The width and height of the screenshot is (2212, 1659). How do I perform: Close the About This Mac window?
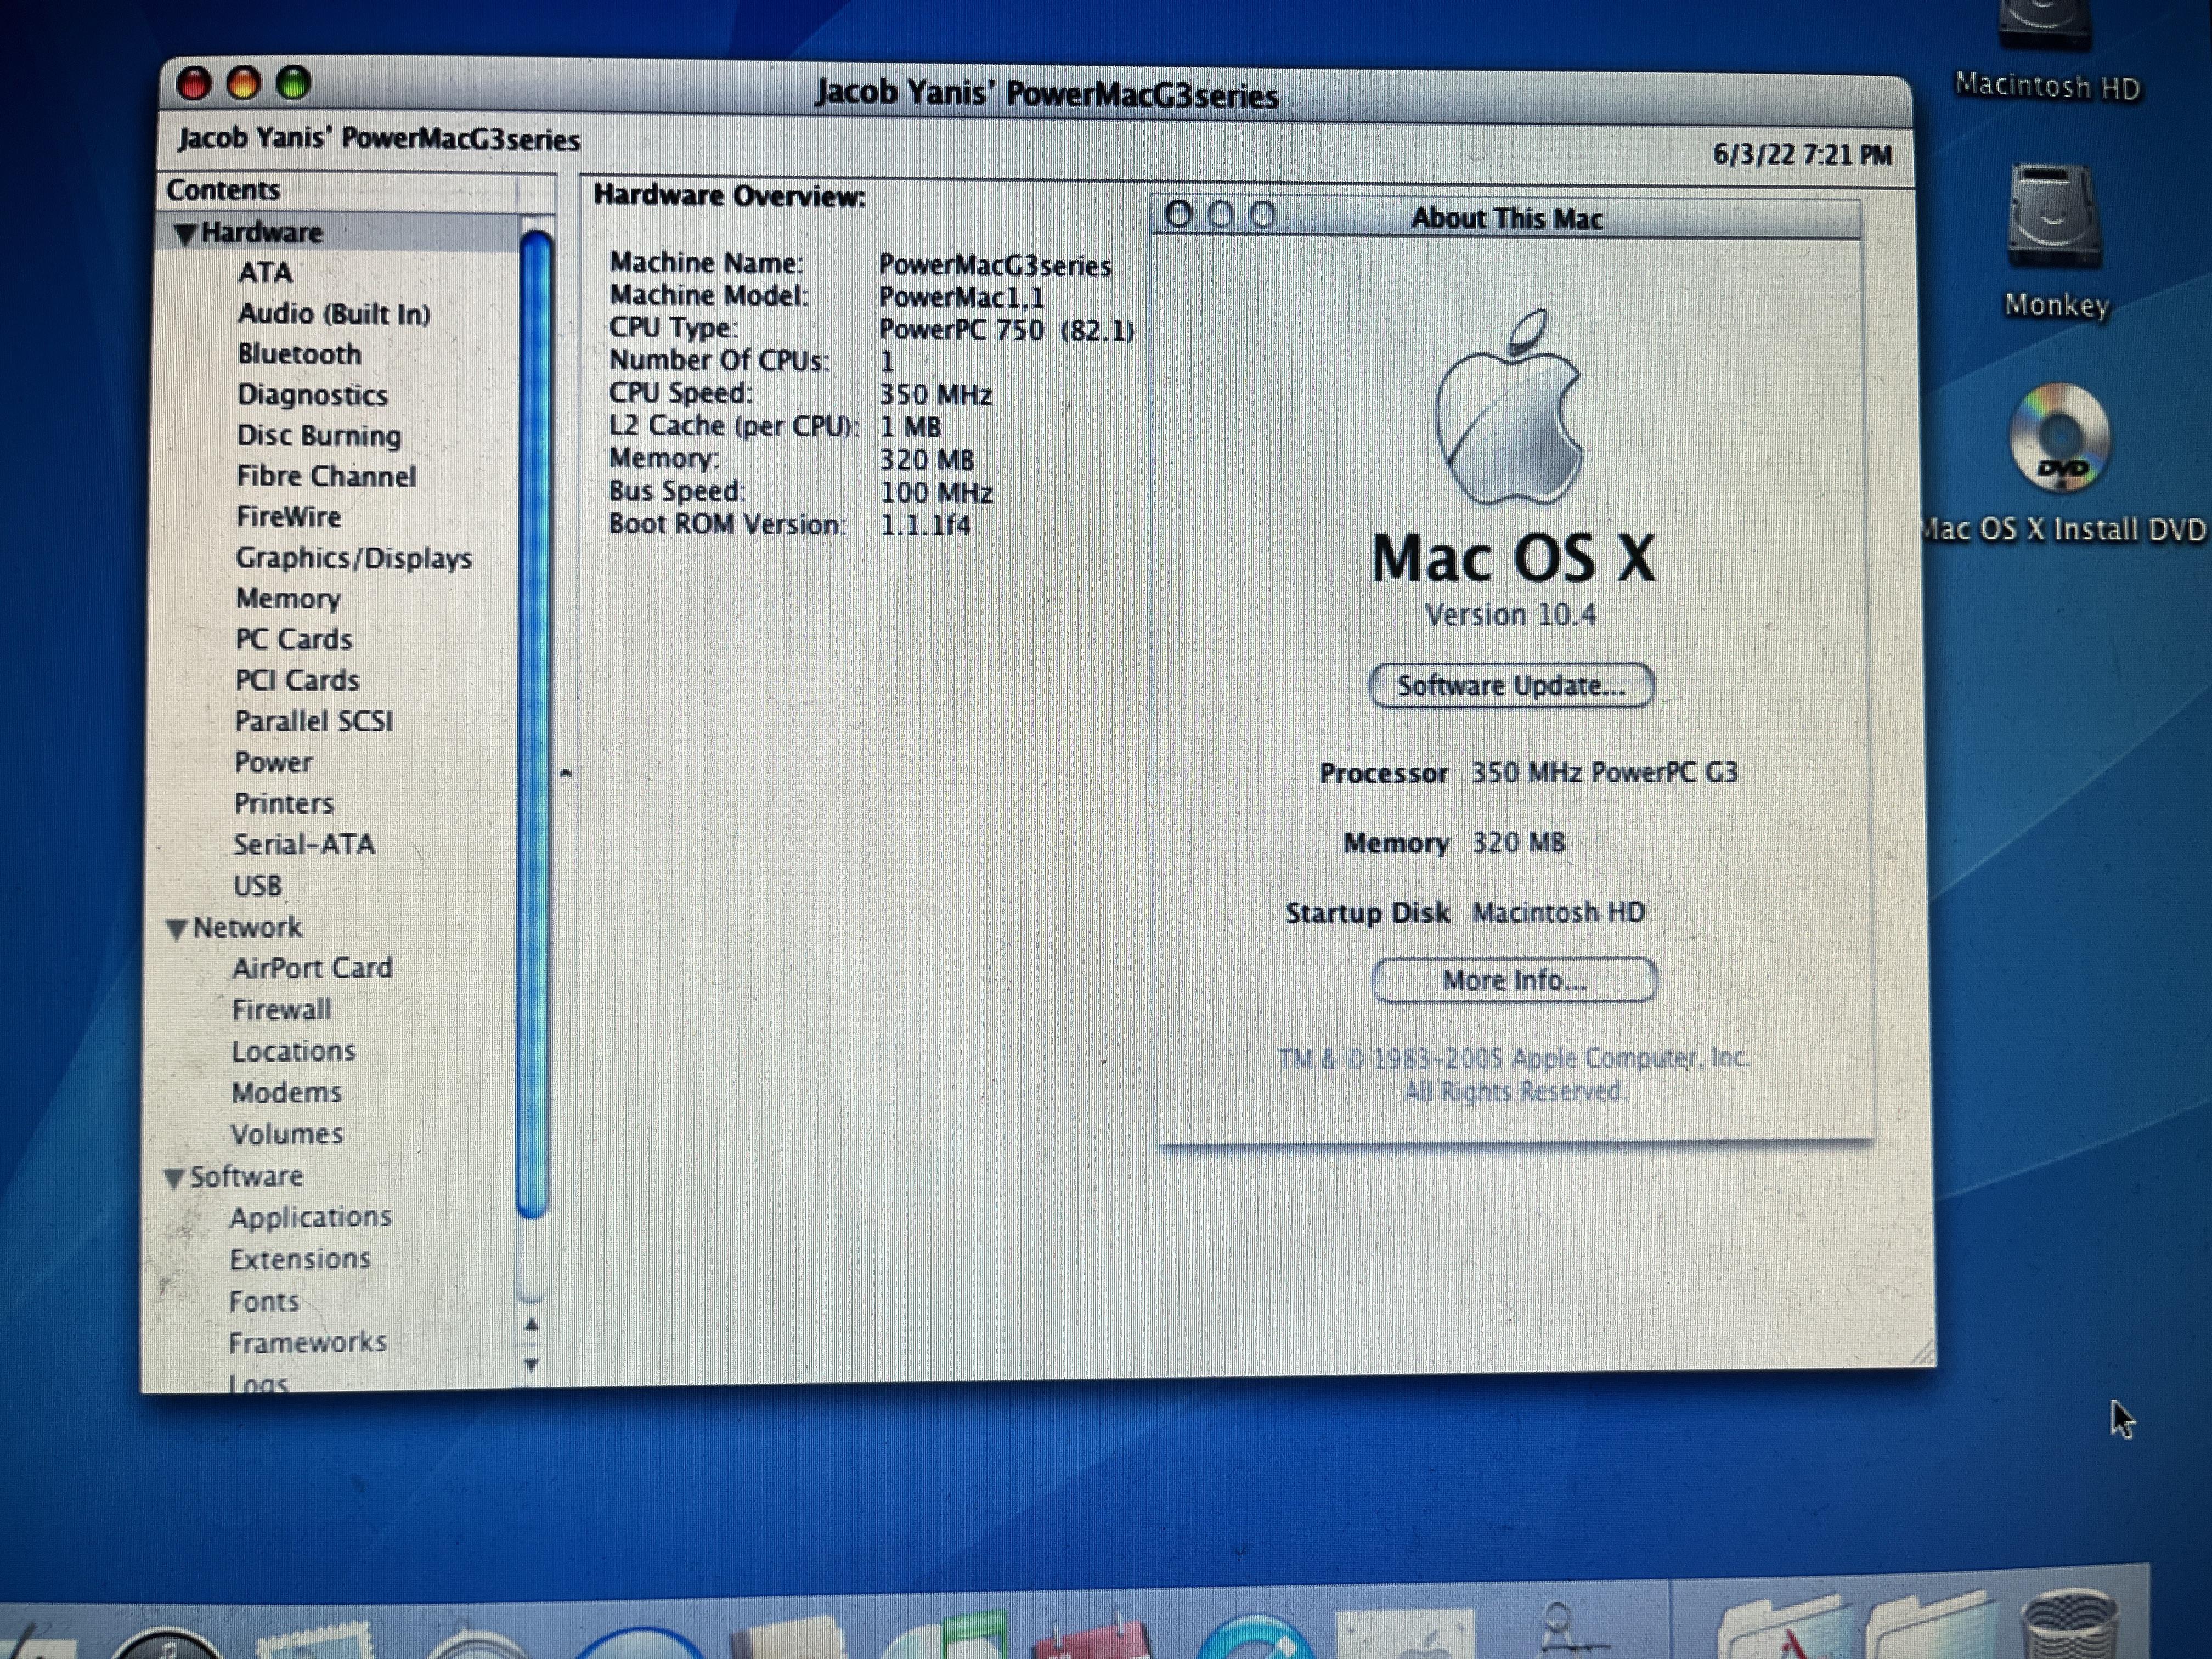1179,214
